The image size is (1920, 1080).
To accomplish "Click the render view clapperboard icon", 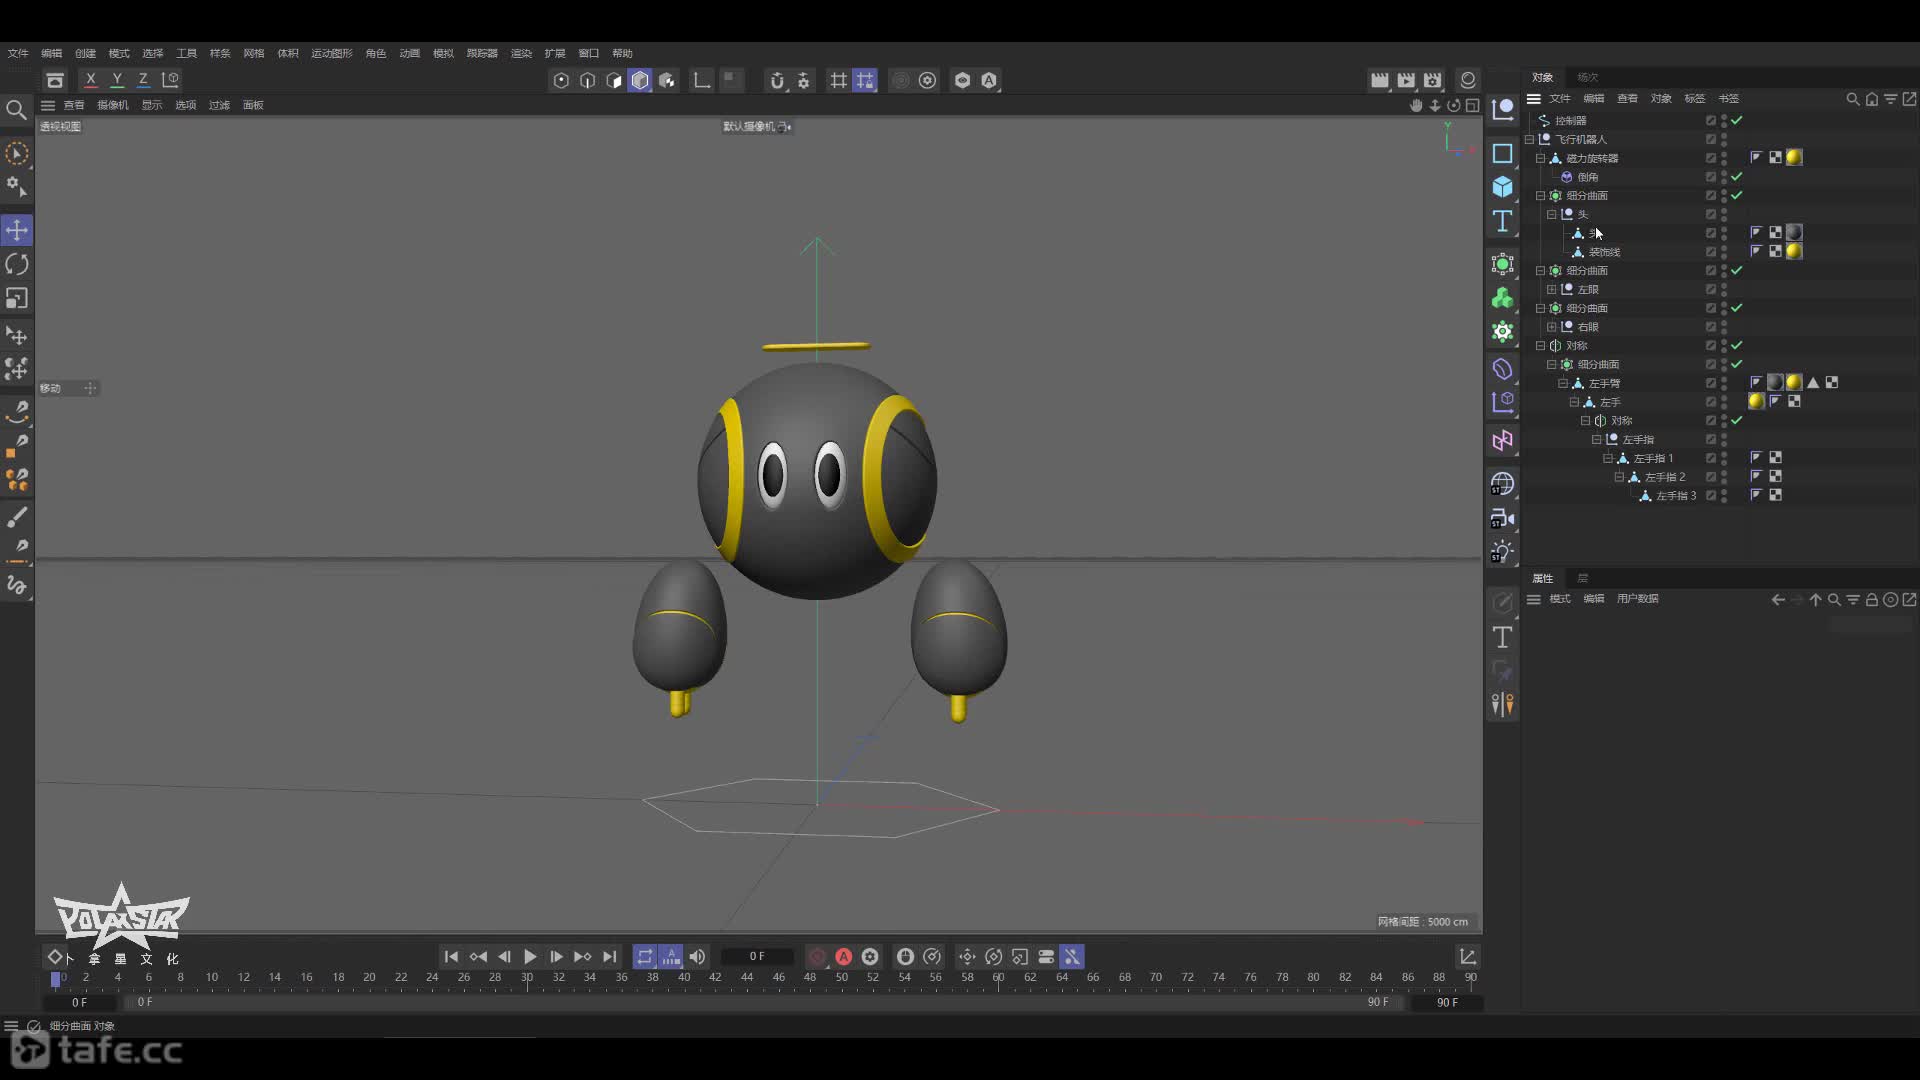I will pos(1379,80).
